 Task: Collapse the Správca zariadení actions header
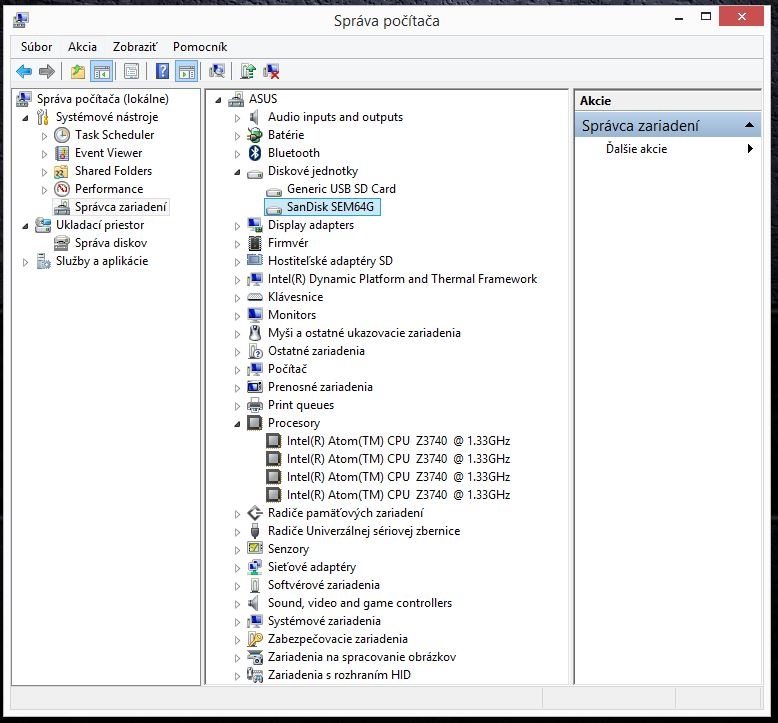click(750, 126)
